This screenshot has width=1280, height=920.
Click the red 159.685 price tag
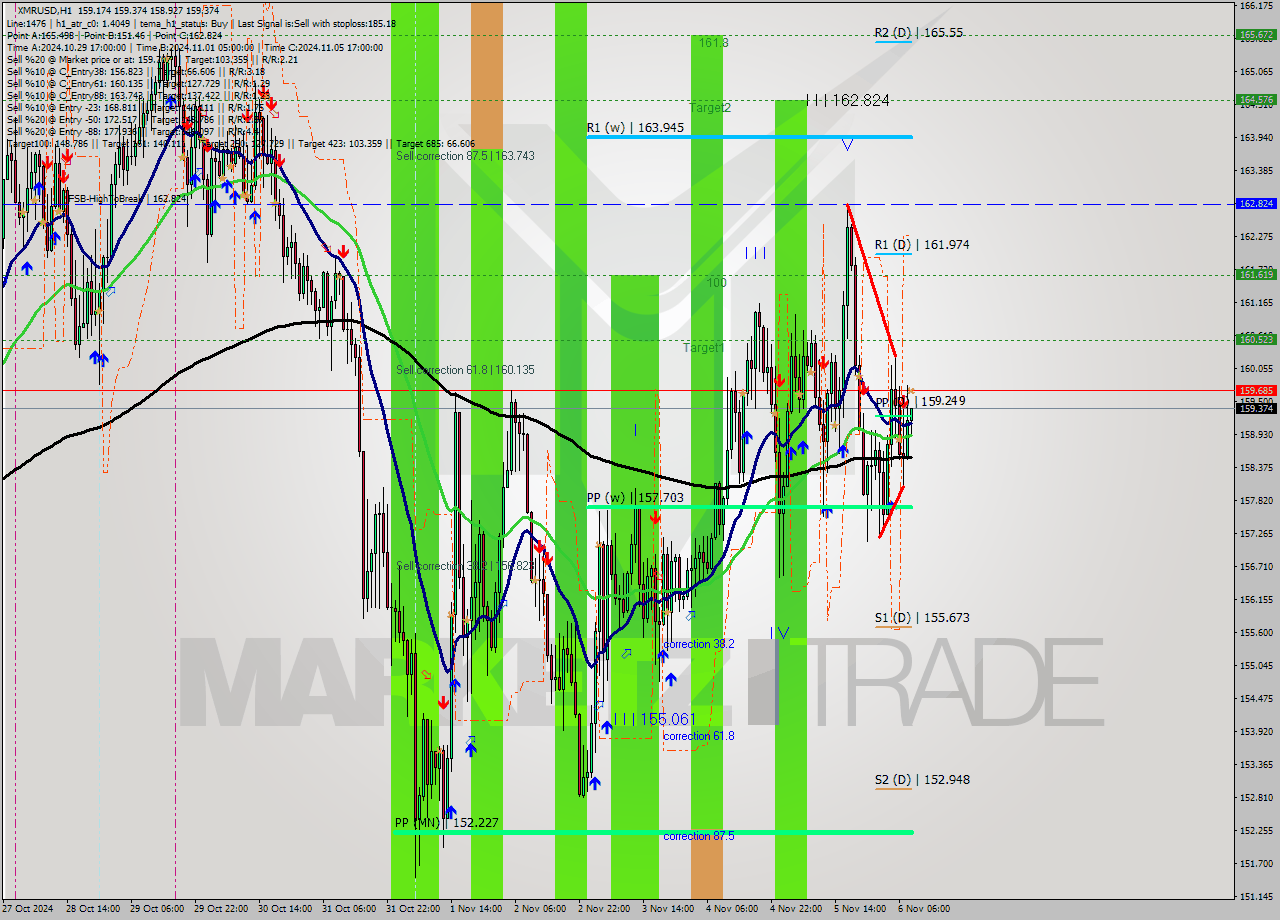pos(1256,390)
